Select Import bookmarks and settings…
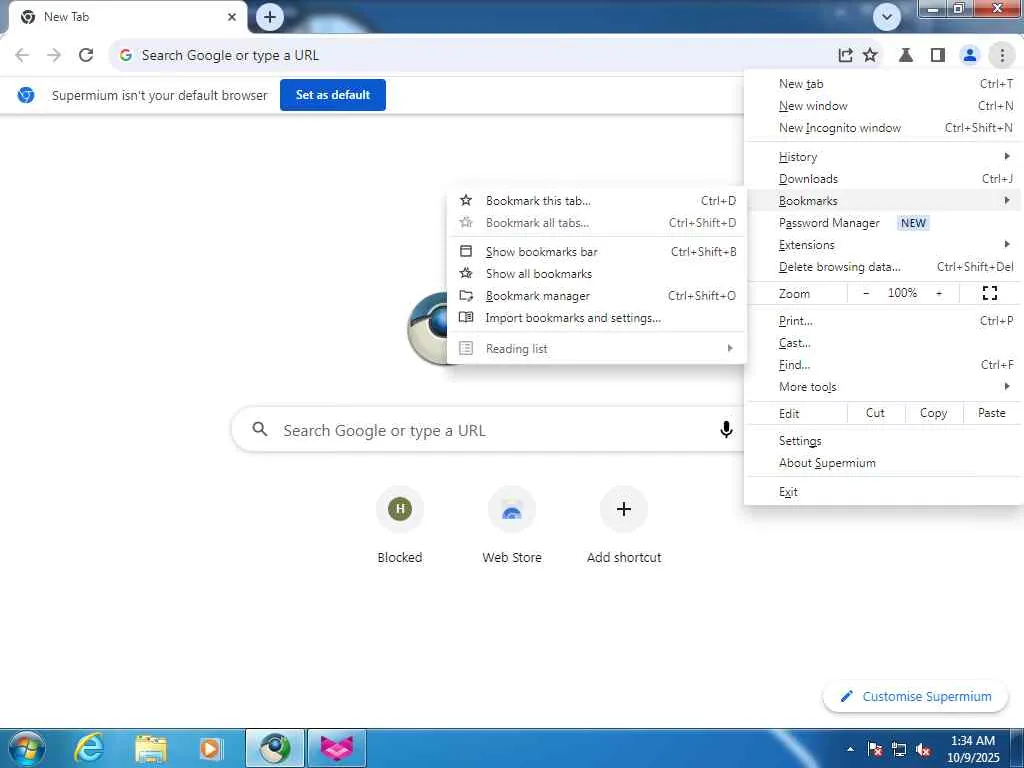The image size is (1024, 768). tap(597, 318)
